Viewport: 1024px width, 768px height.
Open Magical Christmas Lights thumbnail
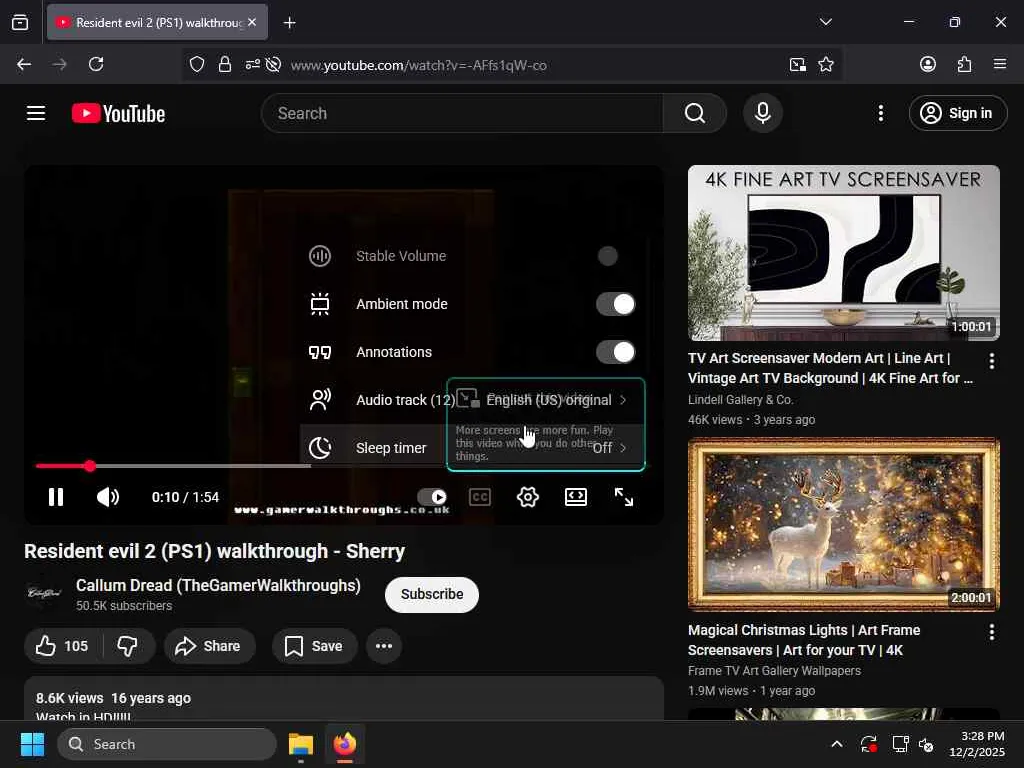(843, 524)
